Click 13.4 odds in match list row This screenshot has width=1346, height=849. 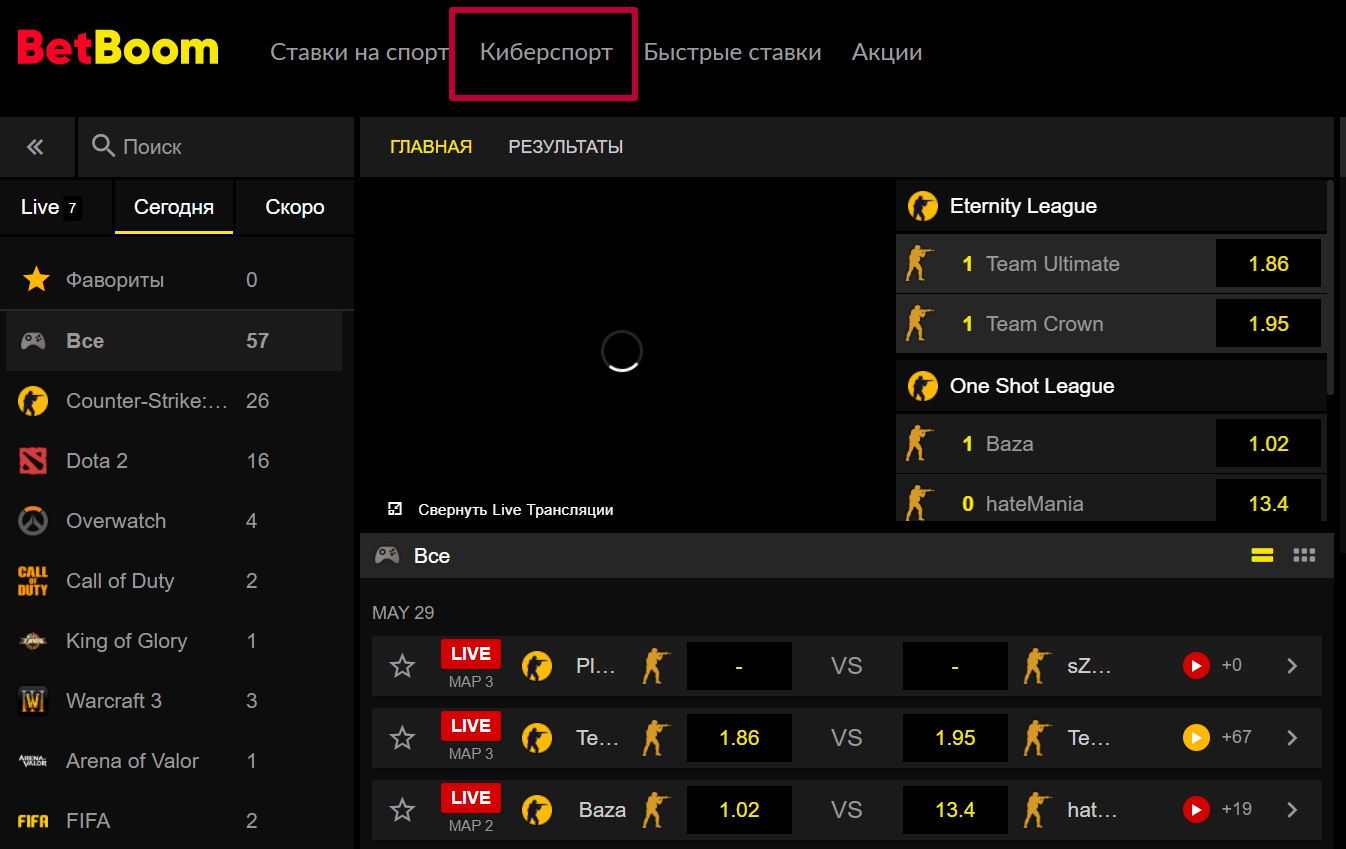(x=955, y=810)
